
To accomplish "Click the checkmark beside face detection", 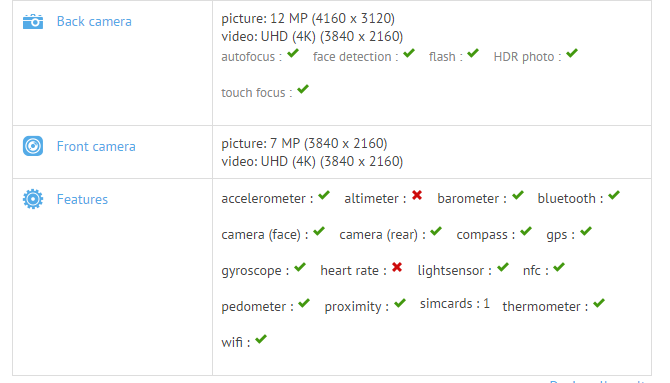I will (409, 53).
